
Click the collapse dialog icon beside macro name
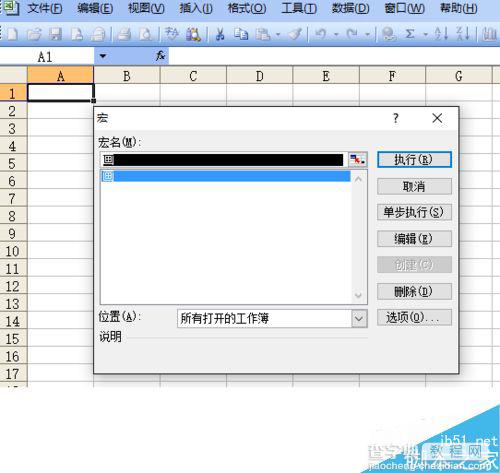coord(358,160)
